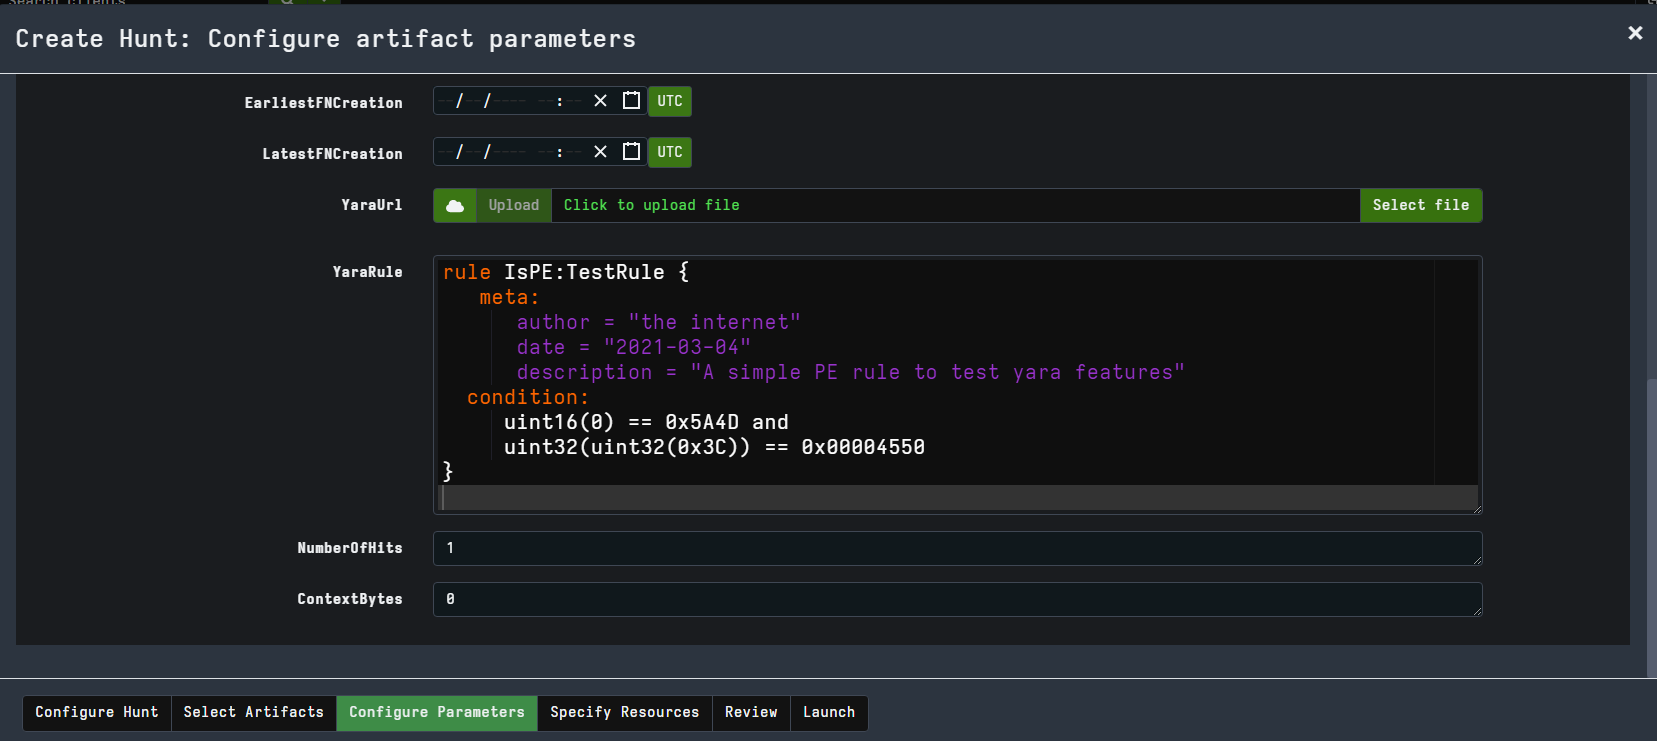Screen dimensions: 1657x741
Task: Click the 'uint16(0) == 0x5A4D and' line
Action: click(x=646, y=422)
